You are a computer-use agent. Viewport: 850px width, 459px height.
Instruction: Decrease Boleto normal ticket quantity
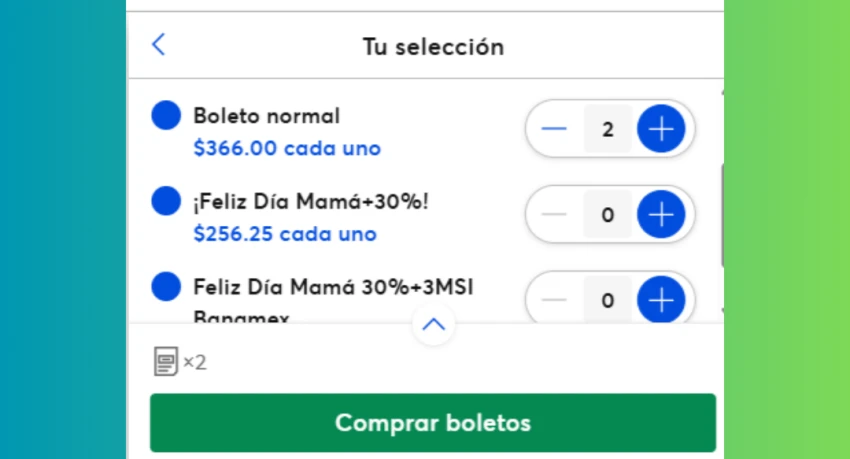click(553, 129)
